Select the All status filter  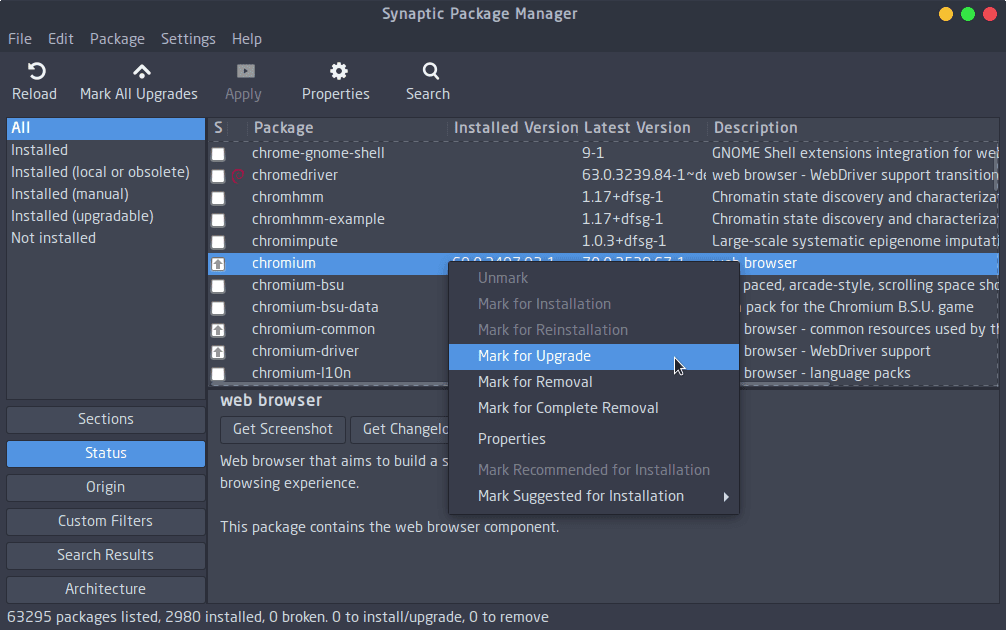[106, 128]
